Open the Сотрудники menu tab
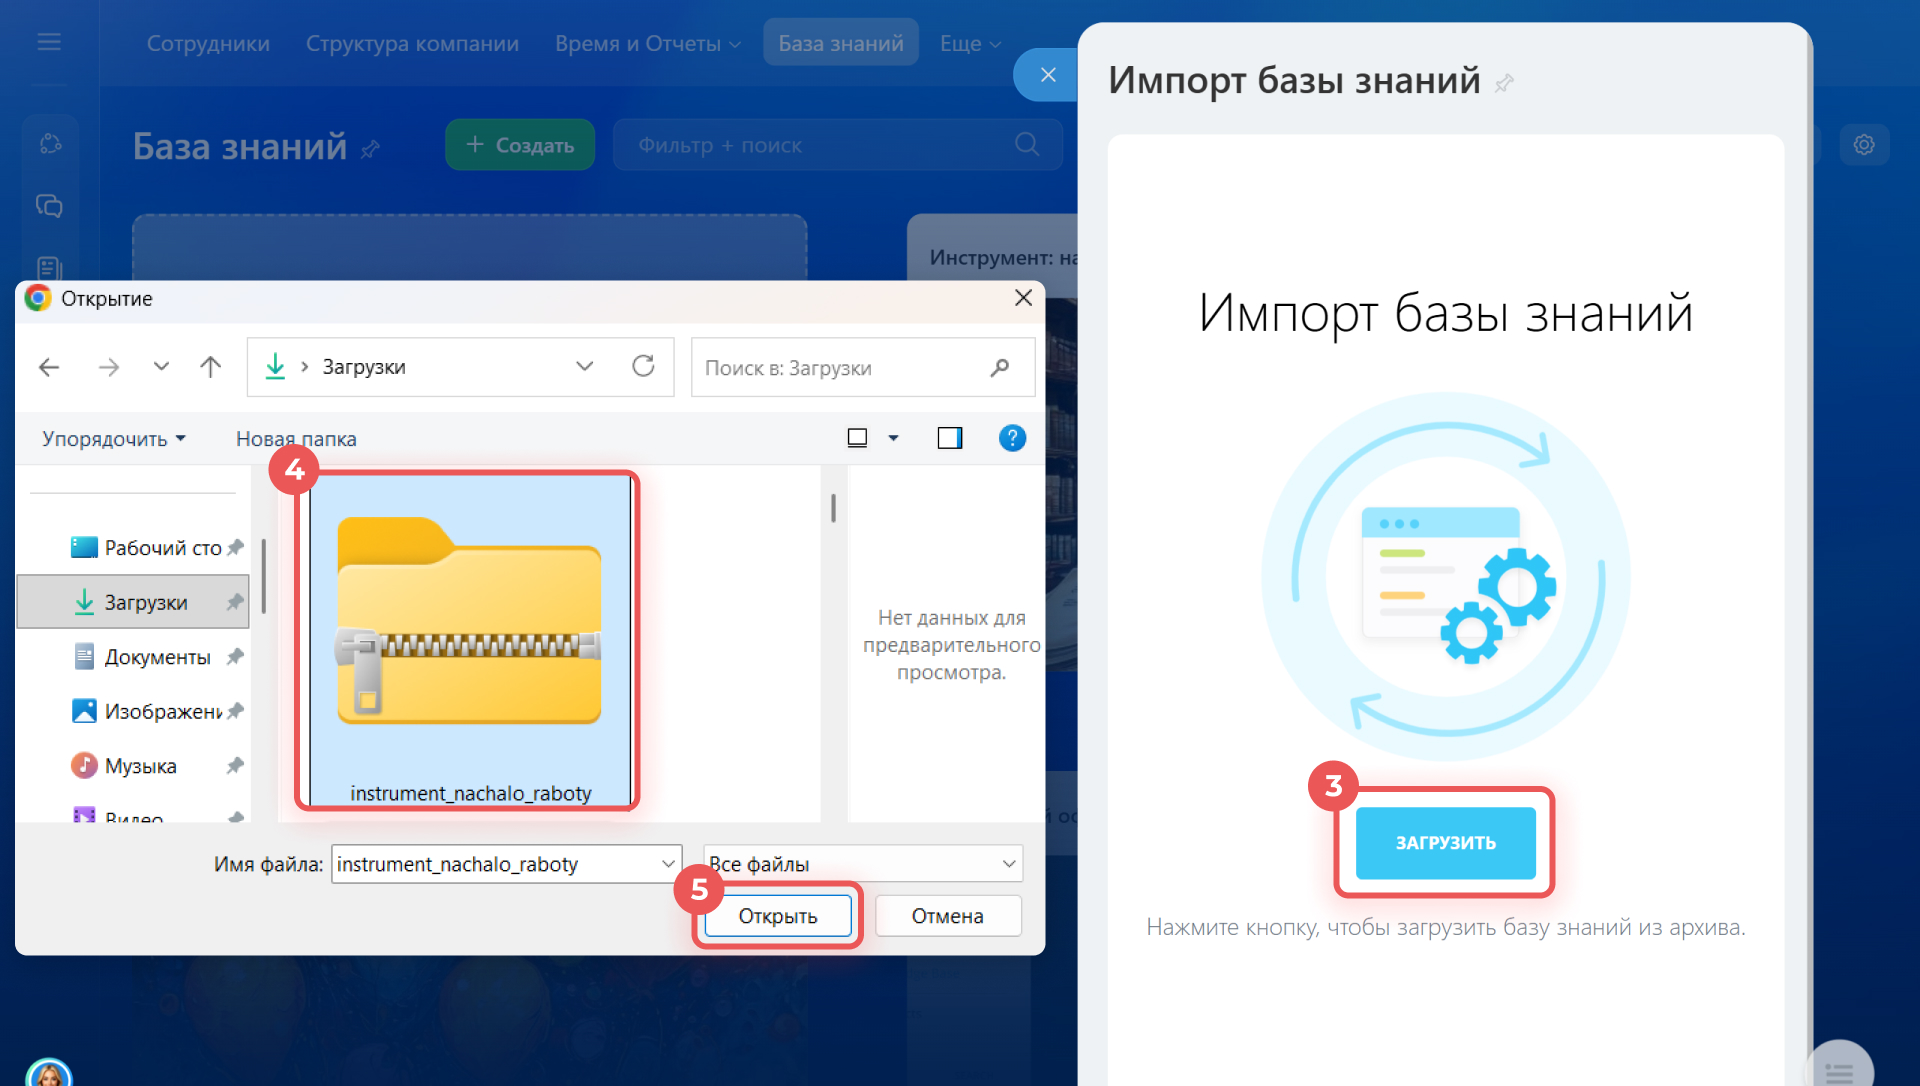Viewport: 1920px width, 1086px height. click(x=208, y=43)
